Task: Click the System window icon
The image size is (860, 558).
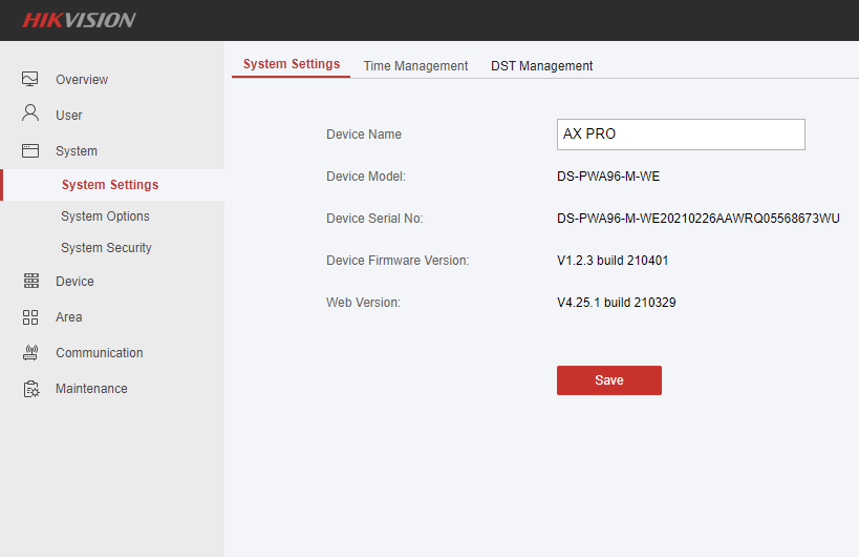Action: coord(30,151)
